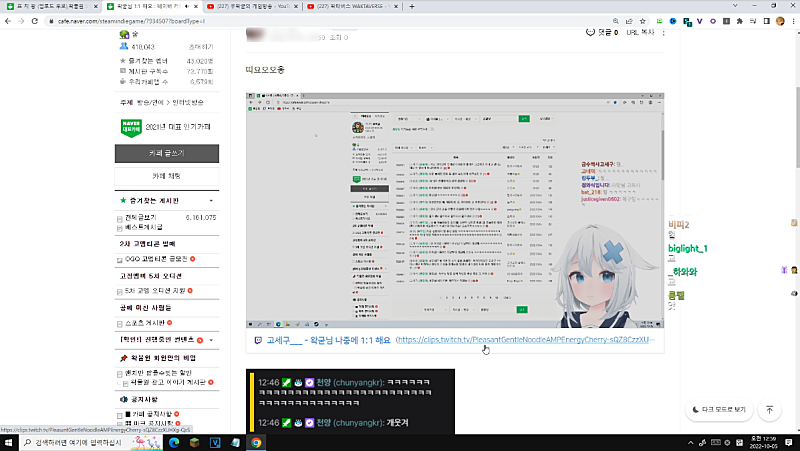Open the tab search dropdown chevron
The height and width of the screenshot is (451, 800).
coord(735,6)
